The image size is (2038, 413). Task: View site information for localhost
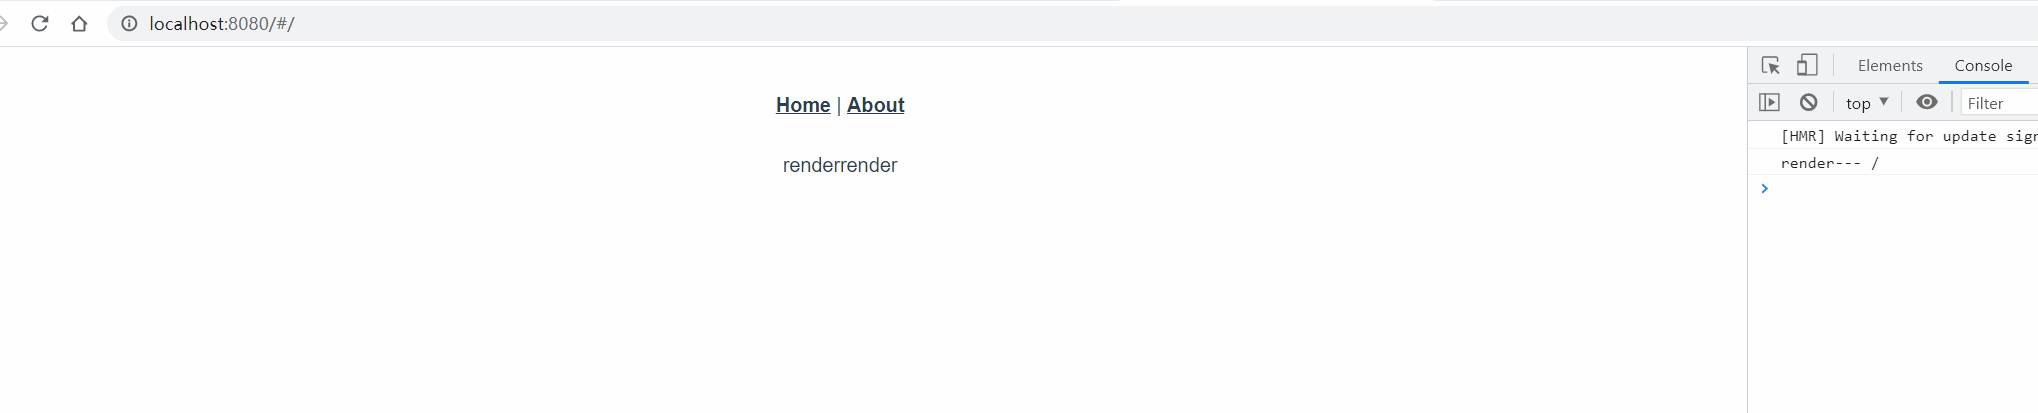[129, 23]
